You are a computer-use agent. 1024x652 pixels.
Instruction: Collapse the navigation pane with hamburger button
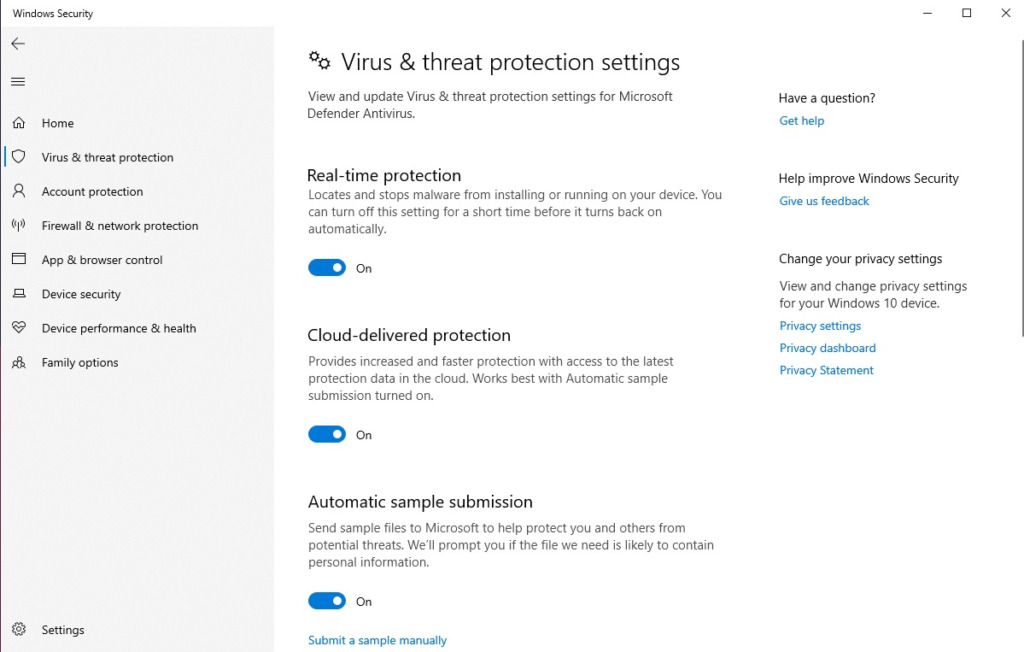point(18,82)
